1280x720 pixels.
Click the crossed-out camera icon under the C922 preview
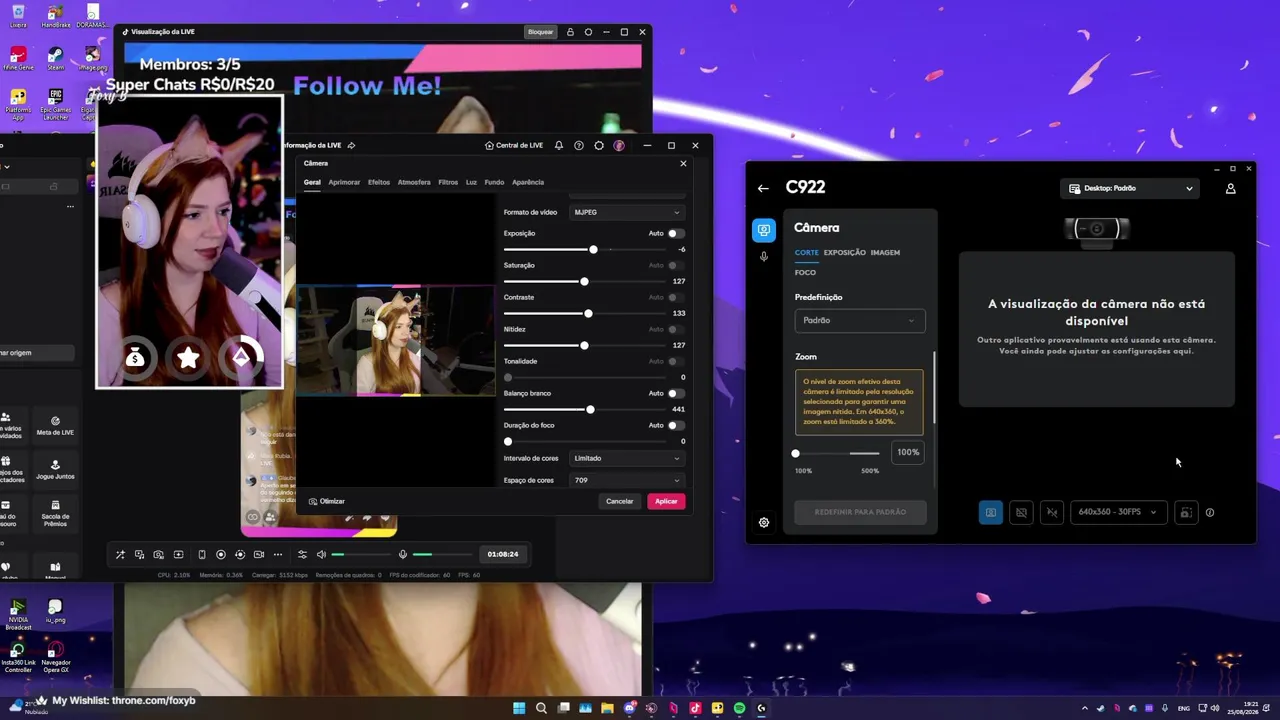(1052, 512)
